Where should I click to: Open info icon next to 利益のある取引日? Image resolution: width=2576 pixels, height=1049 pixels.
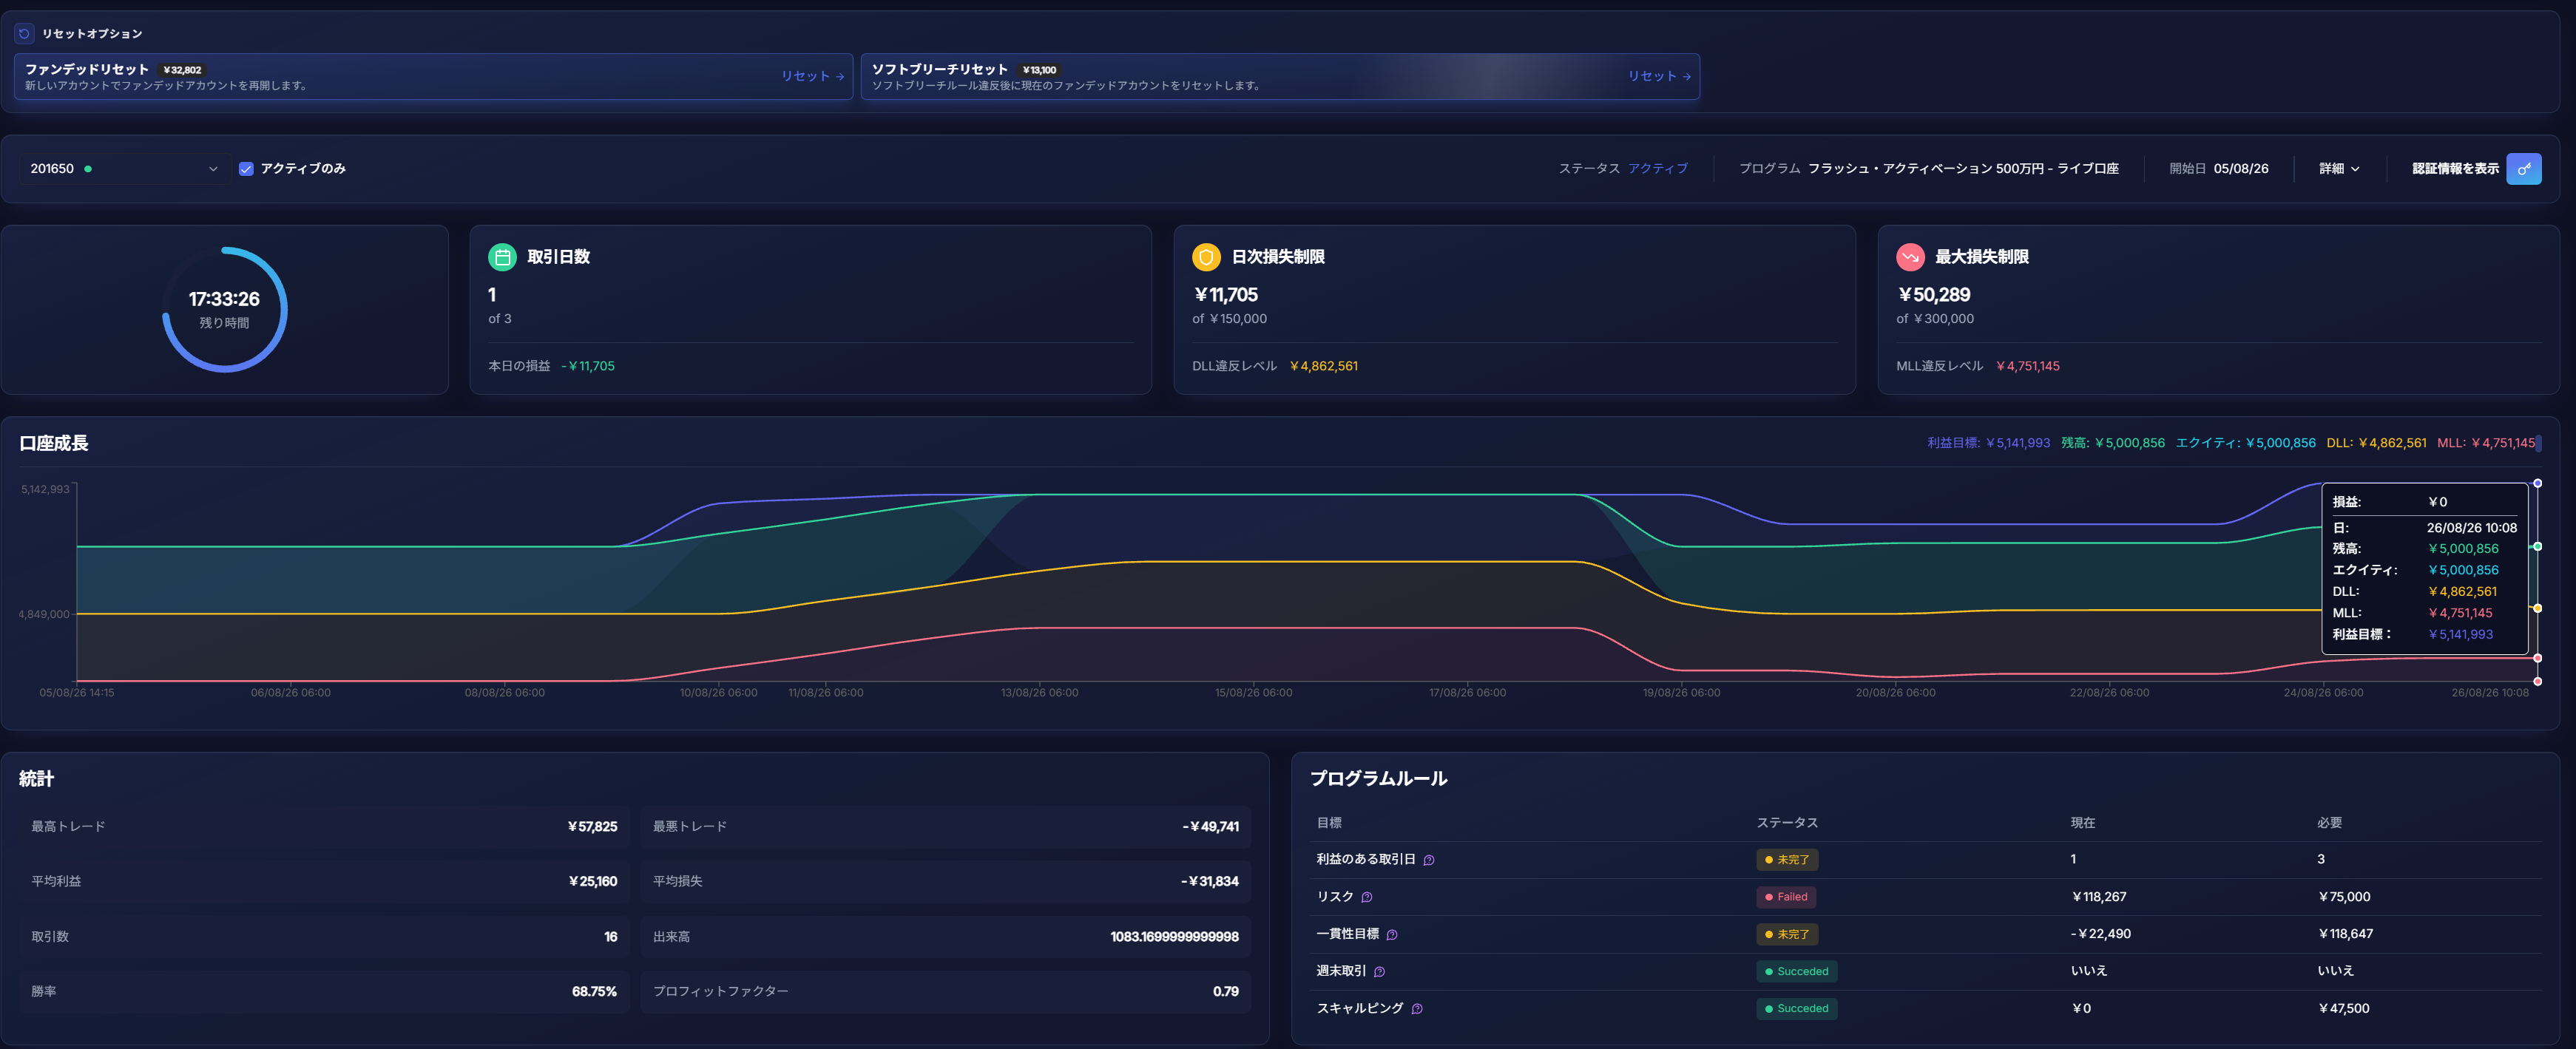coord(1429,860)
